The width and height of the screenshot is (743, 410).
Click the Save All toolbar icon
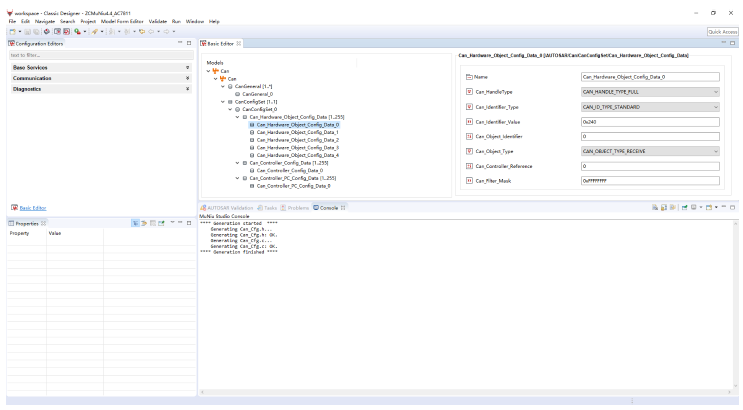point(36,32)
